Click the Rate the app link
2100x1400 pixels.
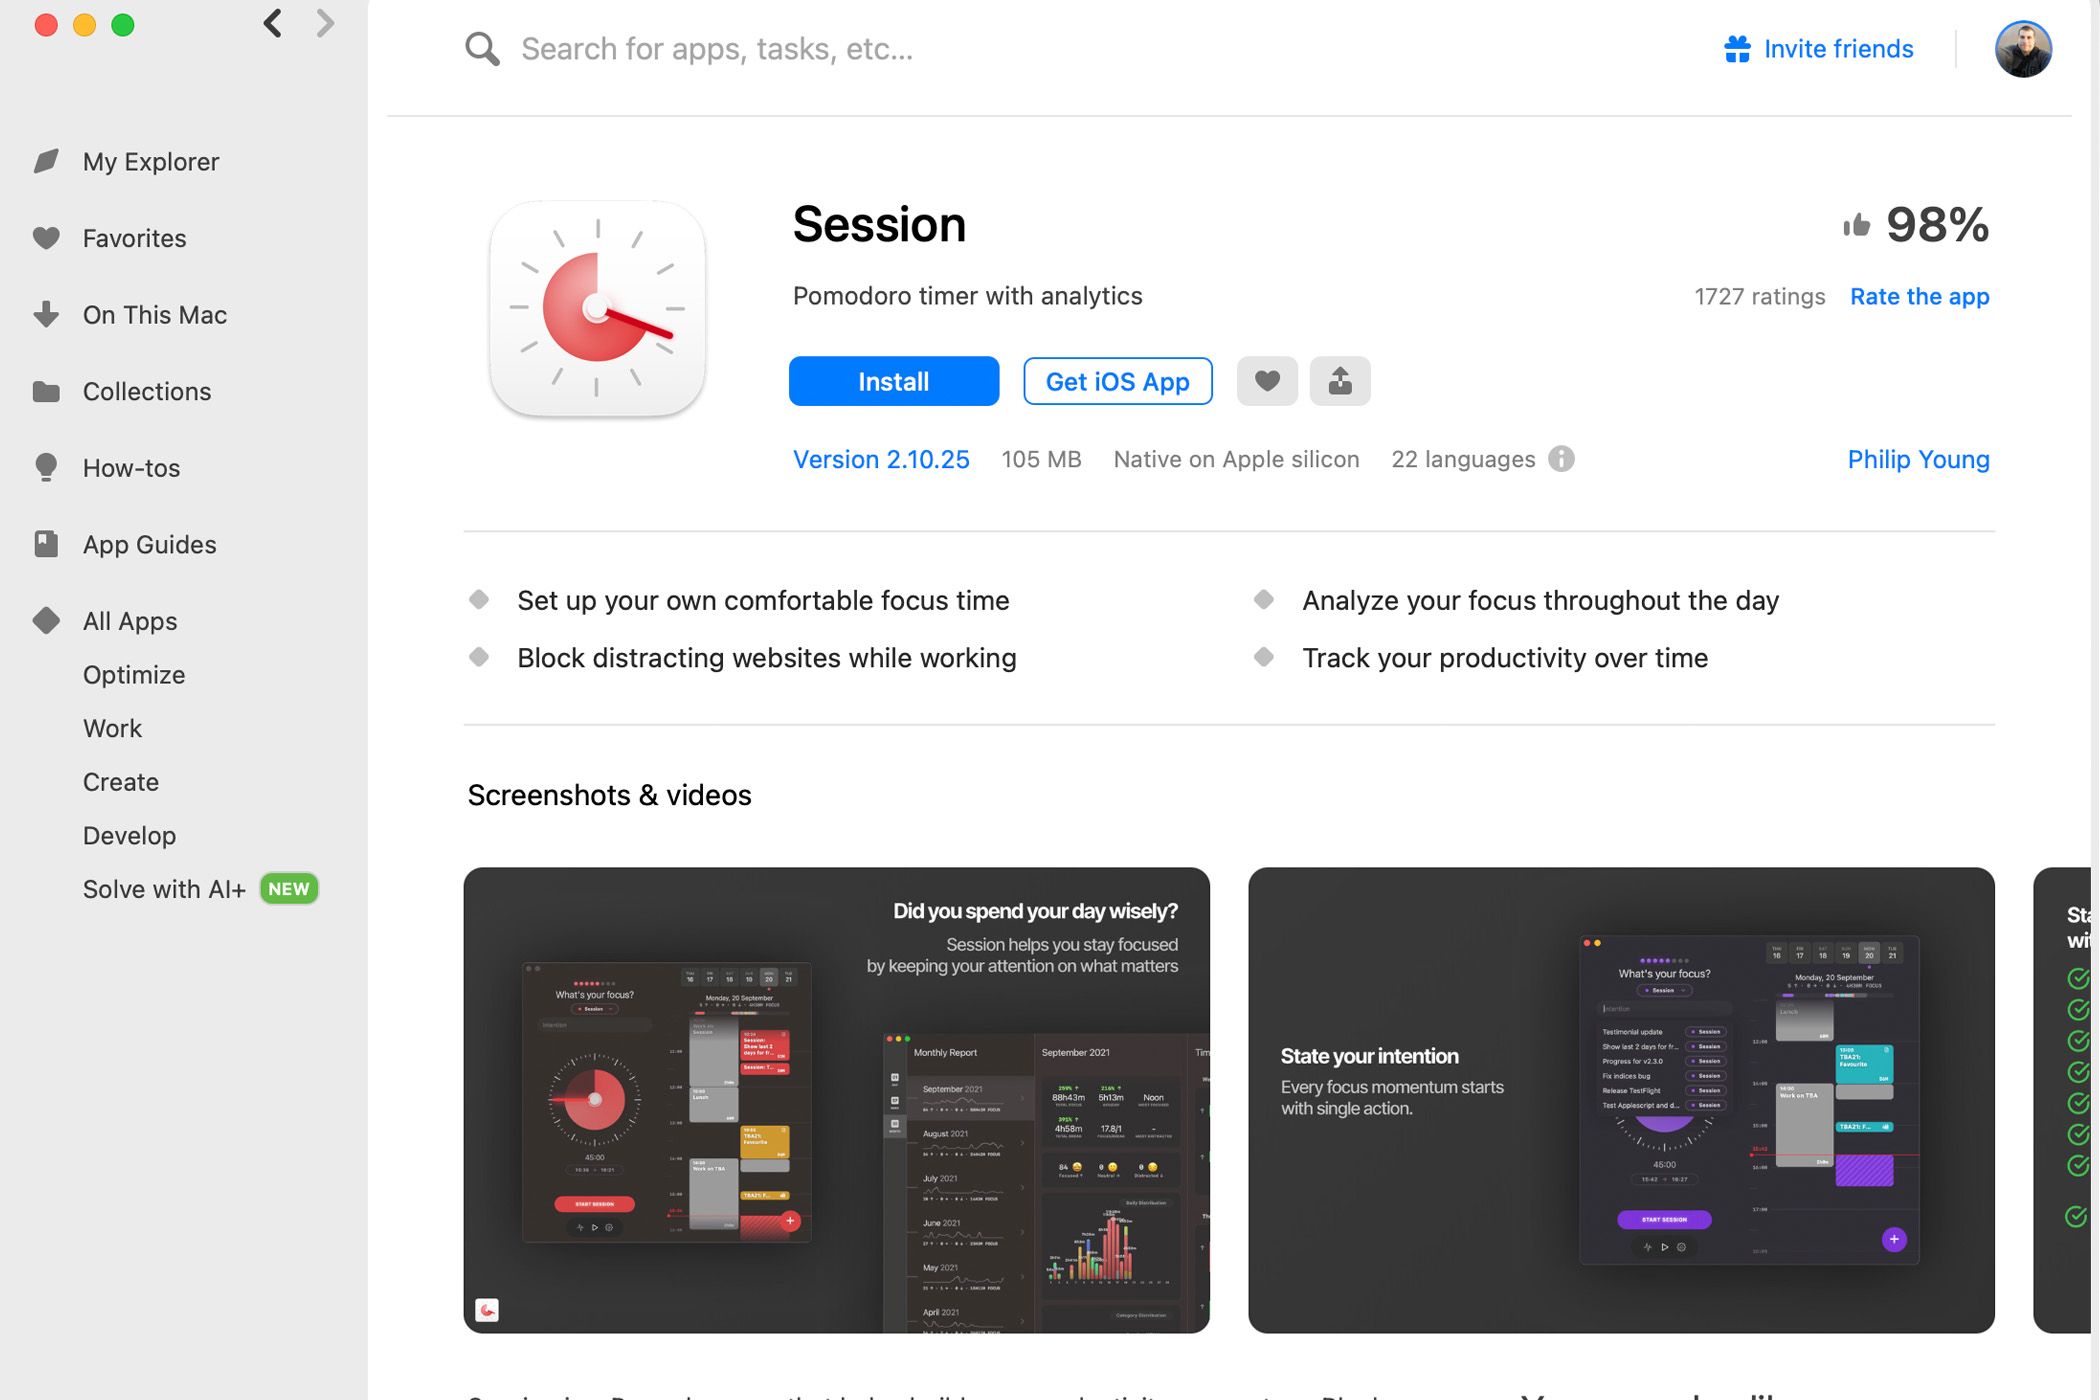pos(1917,295)
